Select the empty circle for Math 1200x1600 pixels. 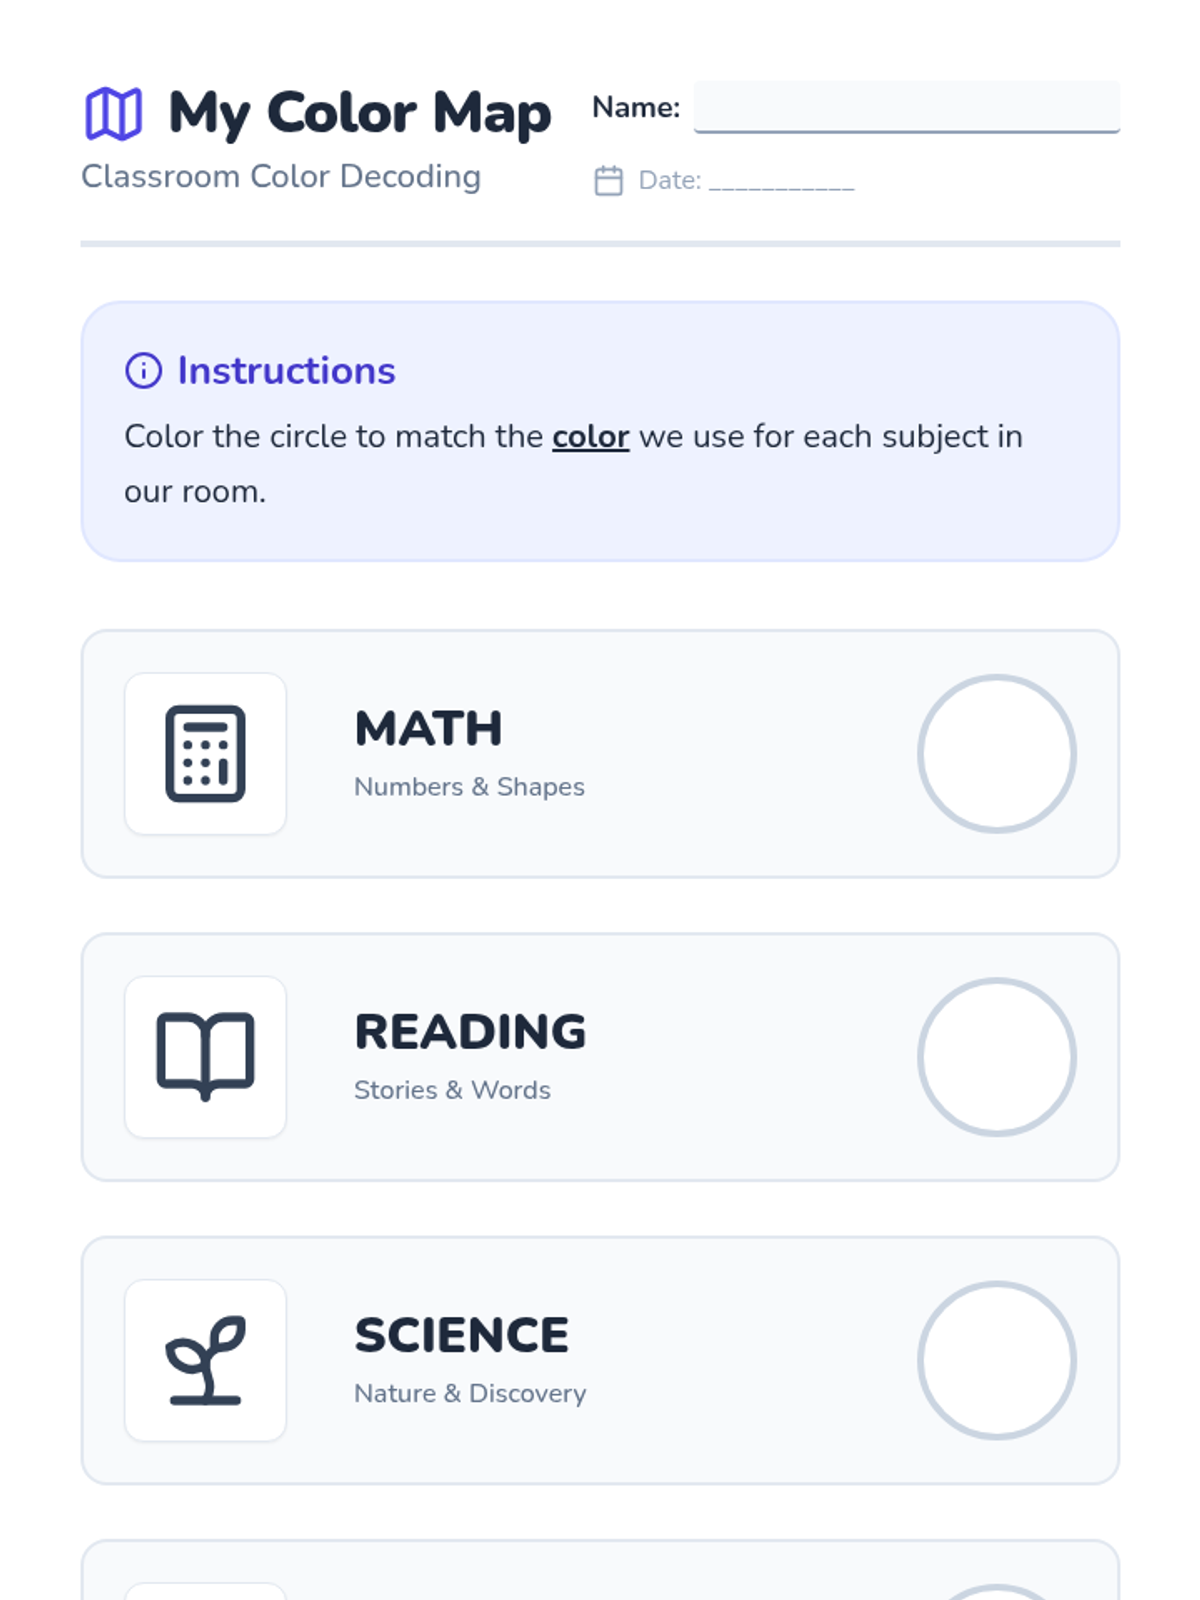[996, 754]
